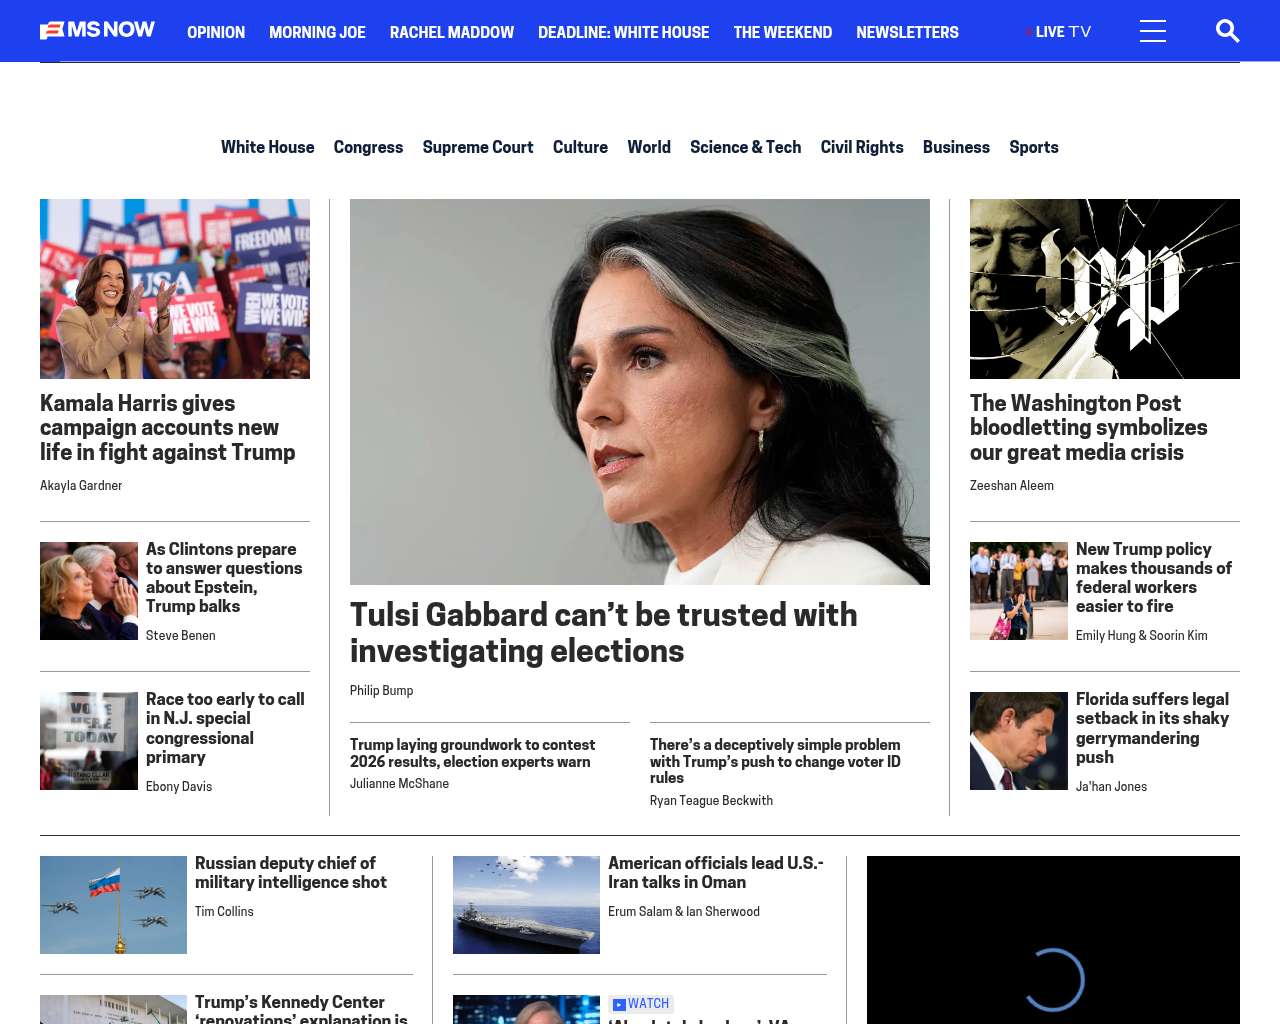Image resolution: width=1280 pixels, height=1024 pixels.
Task: Read Russian deputy chief shot article
Action: [x=291, y=872]
